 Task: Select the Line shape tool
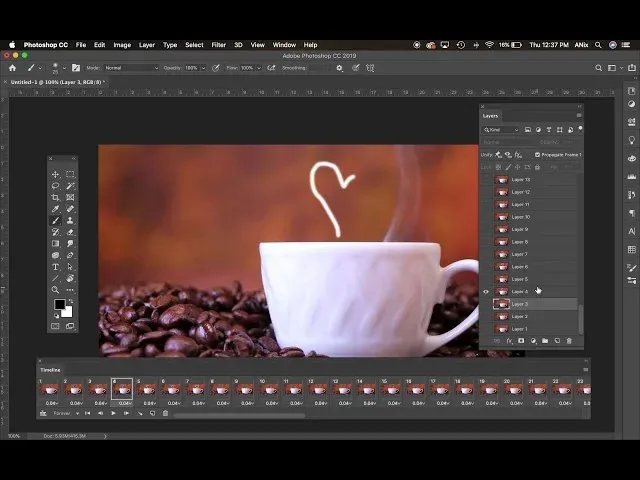pos(55,278)
